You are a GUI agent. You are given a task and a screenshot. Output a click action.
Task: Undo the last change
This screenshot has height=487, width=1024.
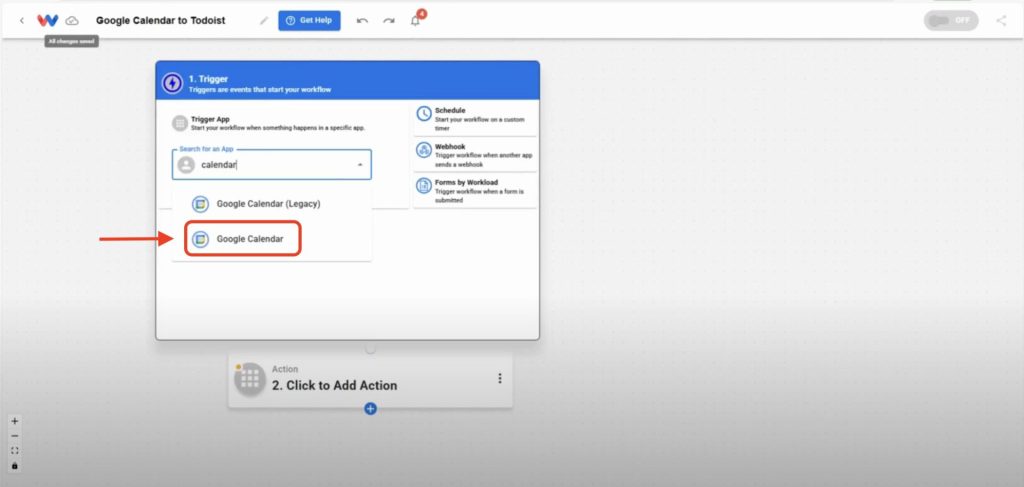pos(362,21)
